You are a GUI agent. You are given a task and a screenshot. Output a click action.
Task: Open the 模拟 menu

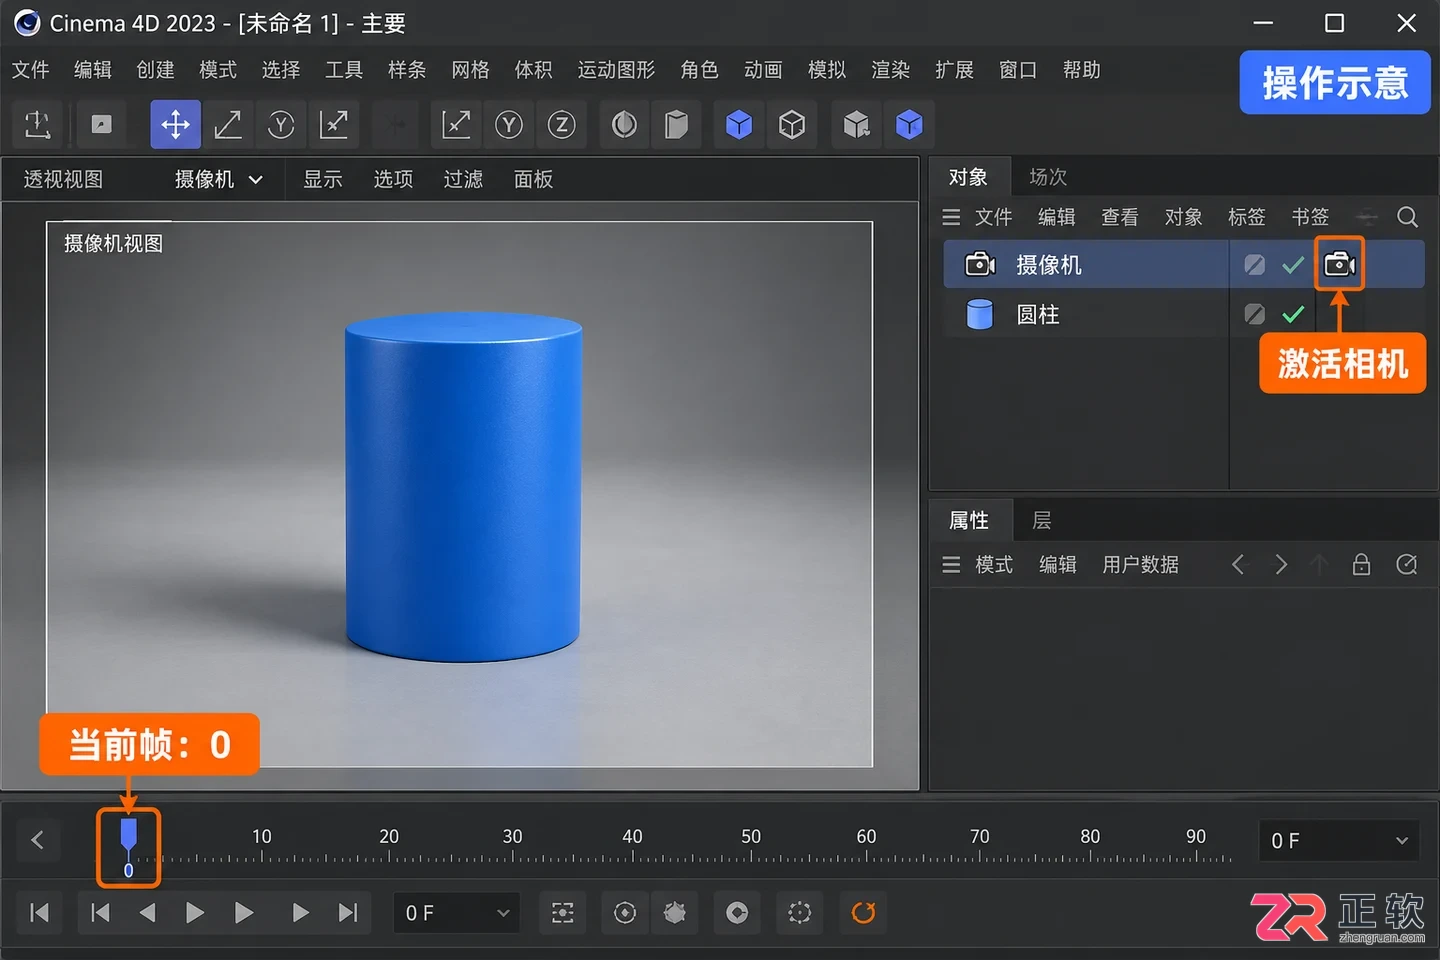point(827,70)
